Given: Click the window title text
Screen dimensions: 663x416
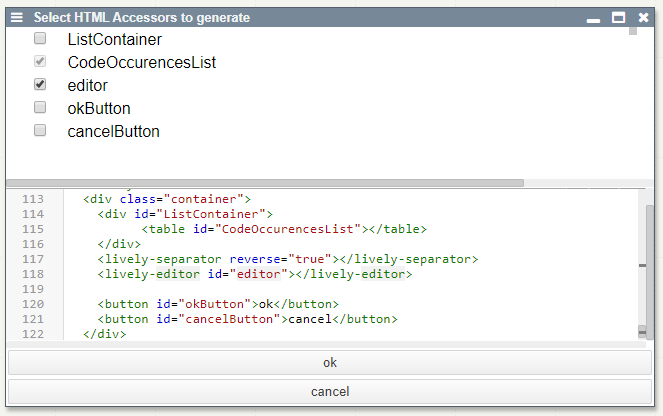Looking at the screenshot, I should (x=142, y=18).
